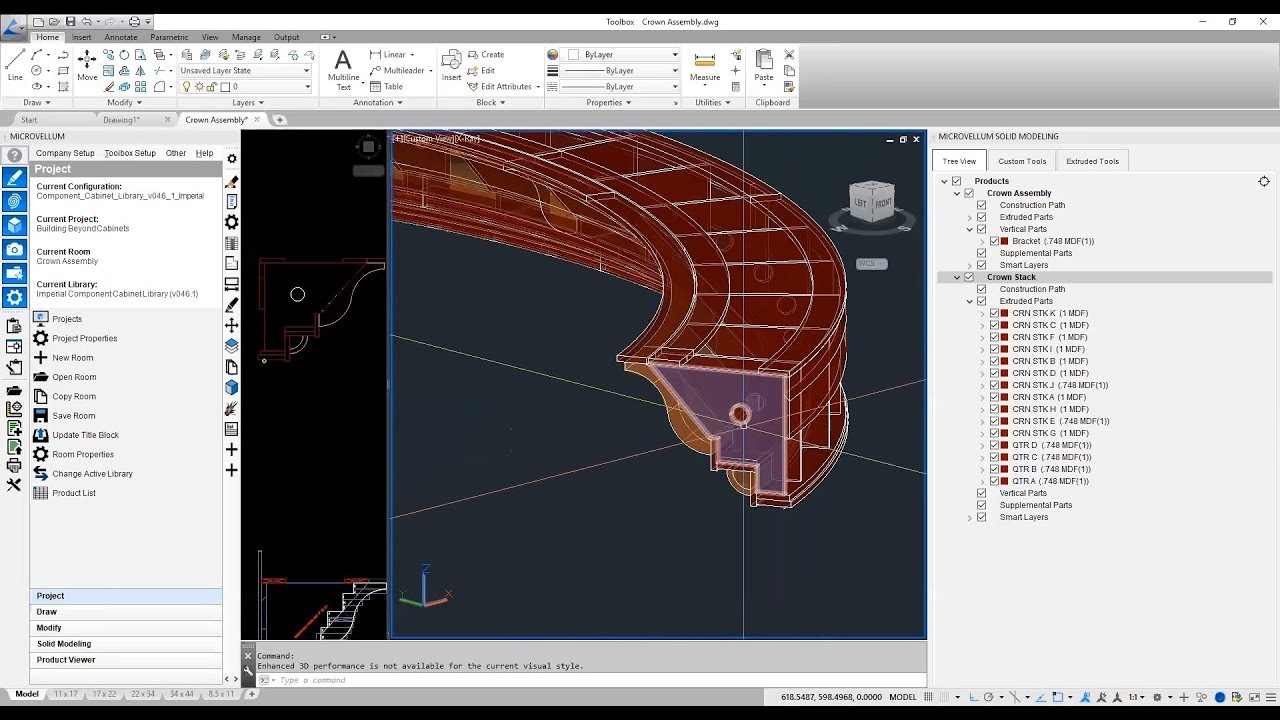Click red color swatch of QTR B

[x=1004, y=469]
